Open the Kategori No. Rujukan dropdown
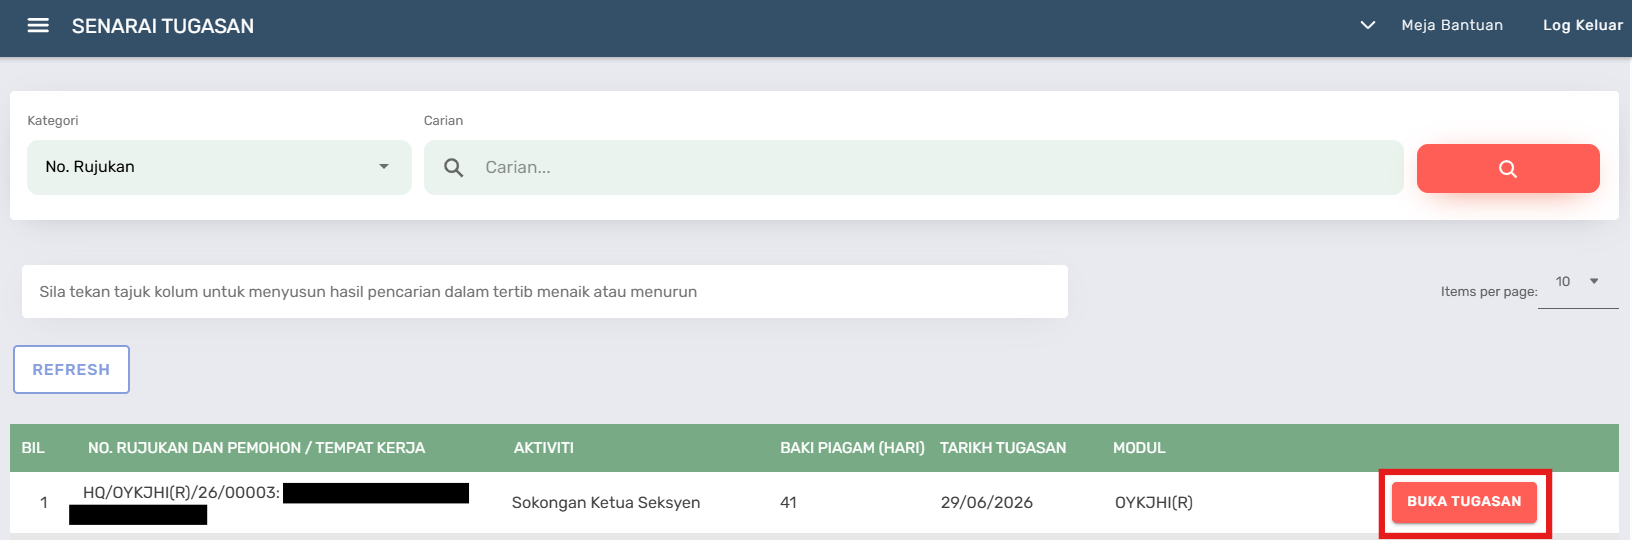1632x540 pixels. tap(219, 167)
